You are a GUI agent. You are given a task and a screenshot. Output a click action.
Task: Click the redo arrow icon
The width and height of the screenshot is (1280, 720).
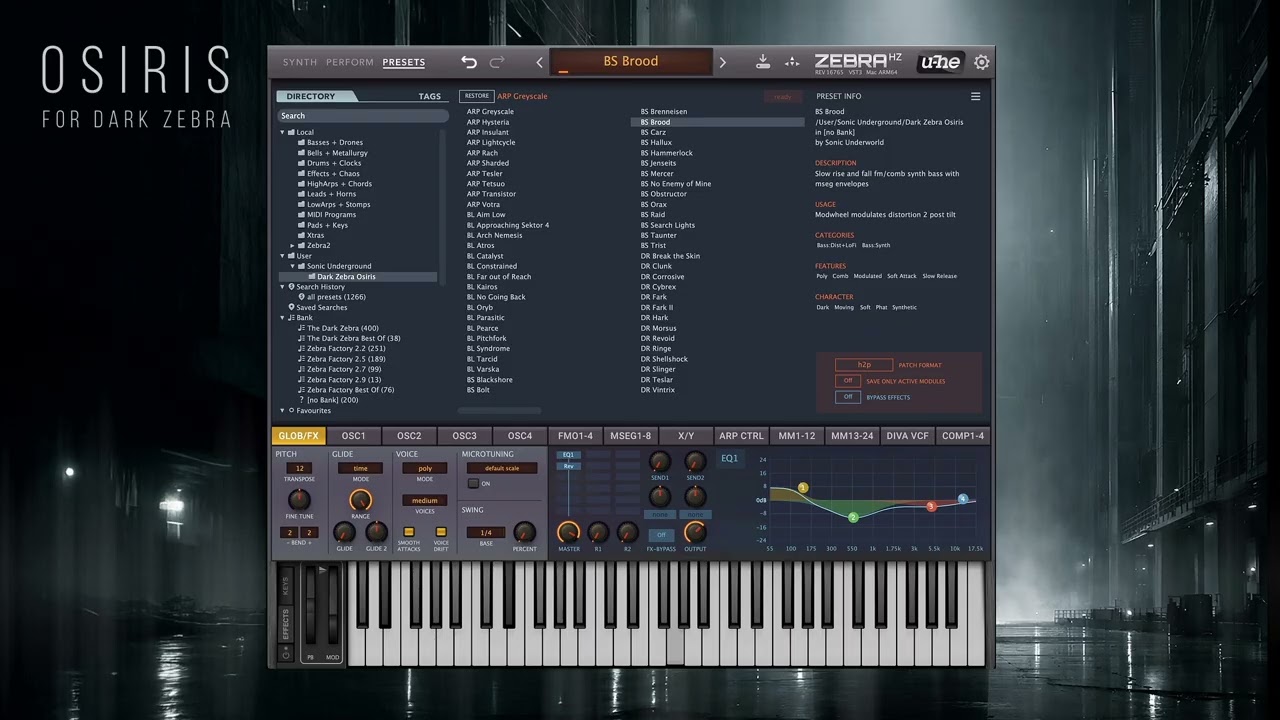497,62
